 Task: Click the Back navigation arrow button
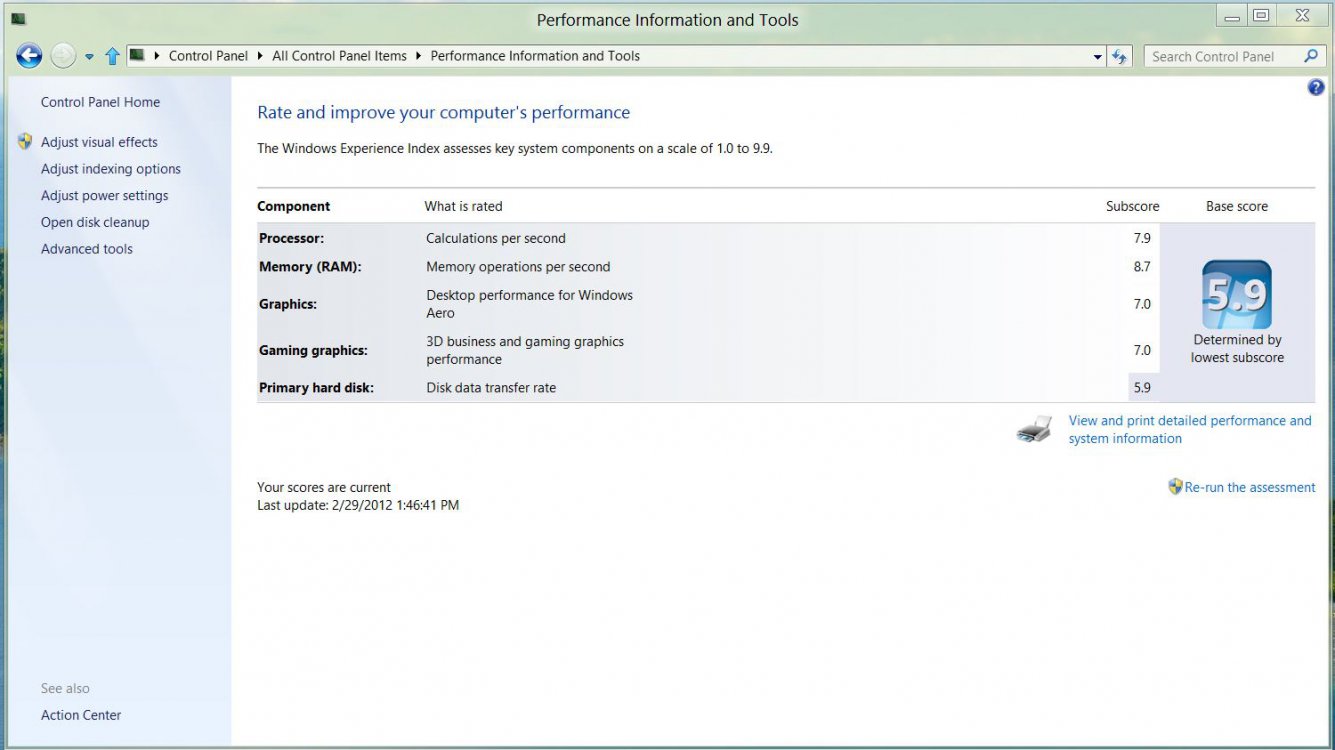29,56
